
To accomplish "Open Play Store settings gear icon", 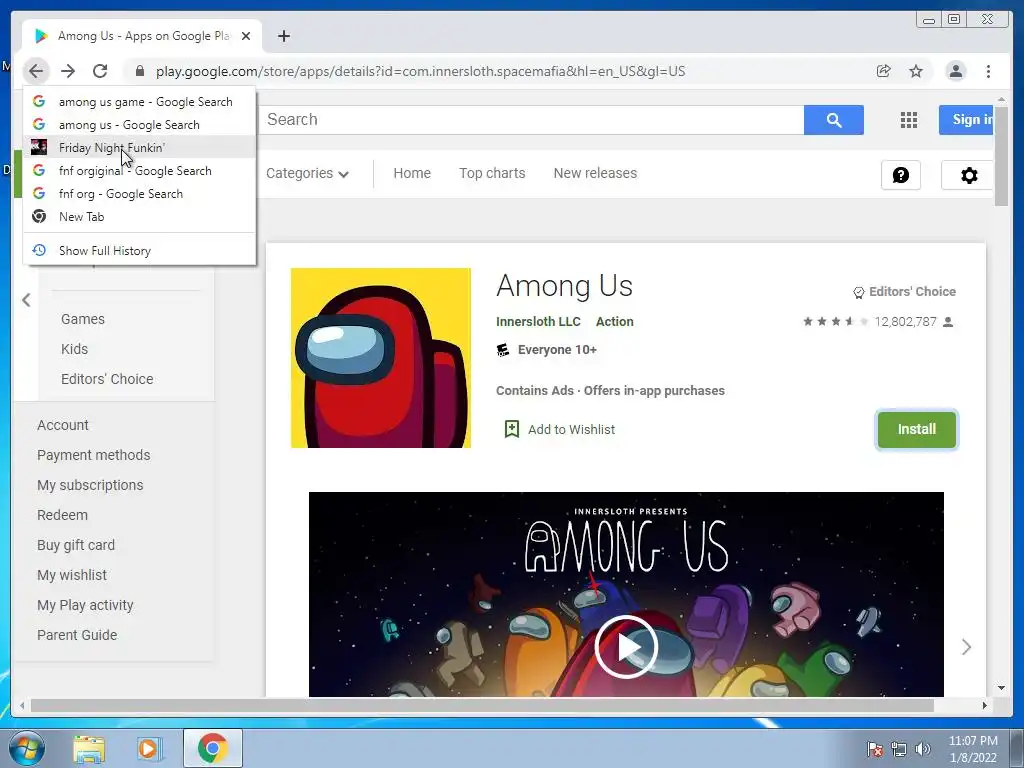I will [968, 174].
